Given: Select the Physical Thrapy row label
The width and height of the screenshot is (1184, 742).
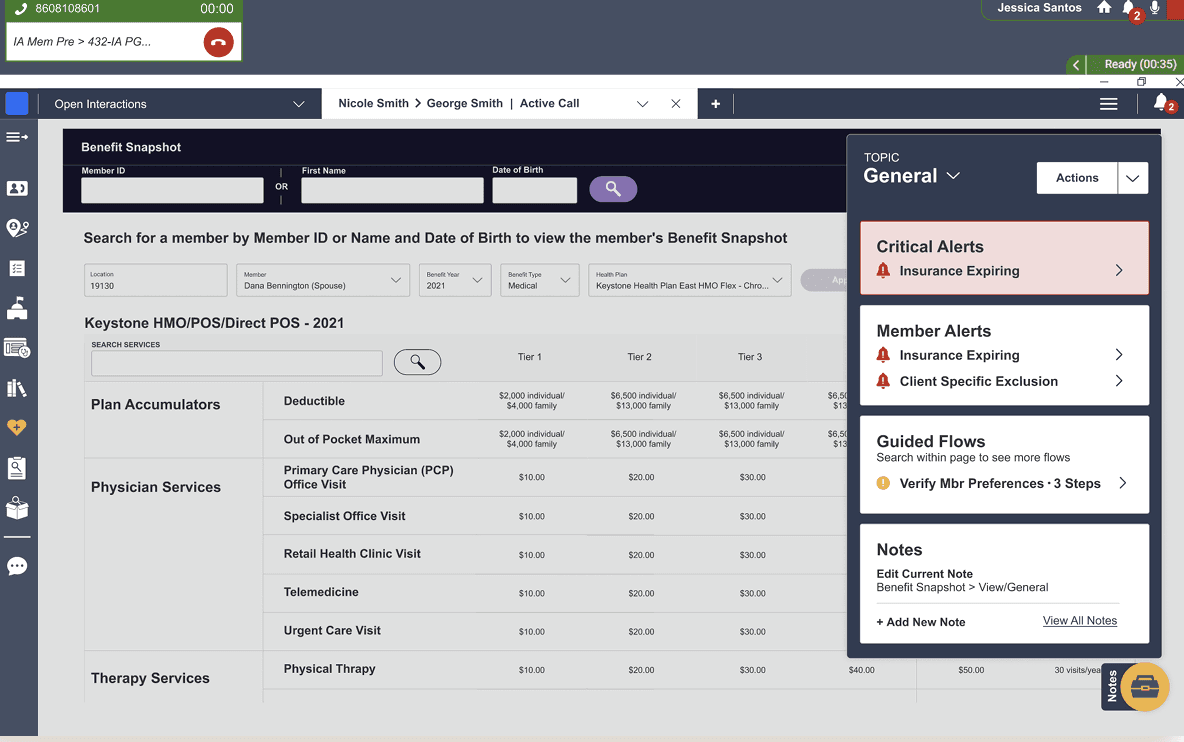Looking at the screenshot, I should coord(329,669).
